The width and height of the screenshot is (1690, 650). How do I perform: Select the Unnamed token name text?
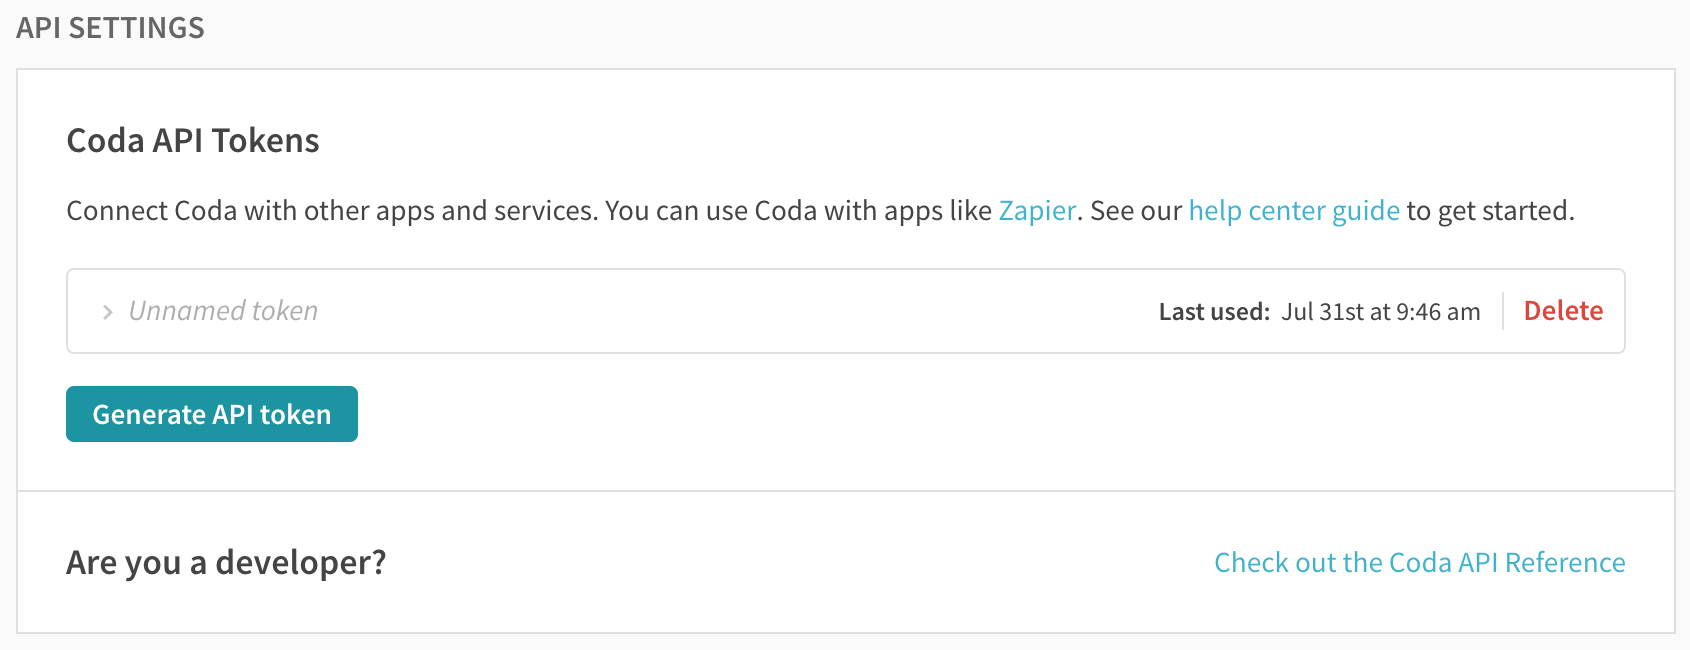tap(223, 311)
